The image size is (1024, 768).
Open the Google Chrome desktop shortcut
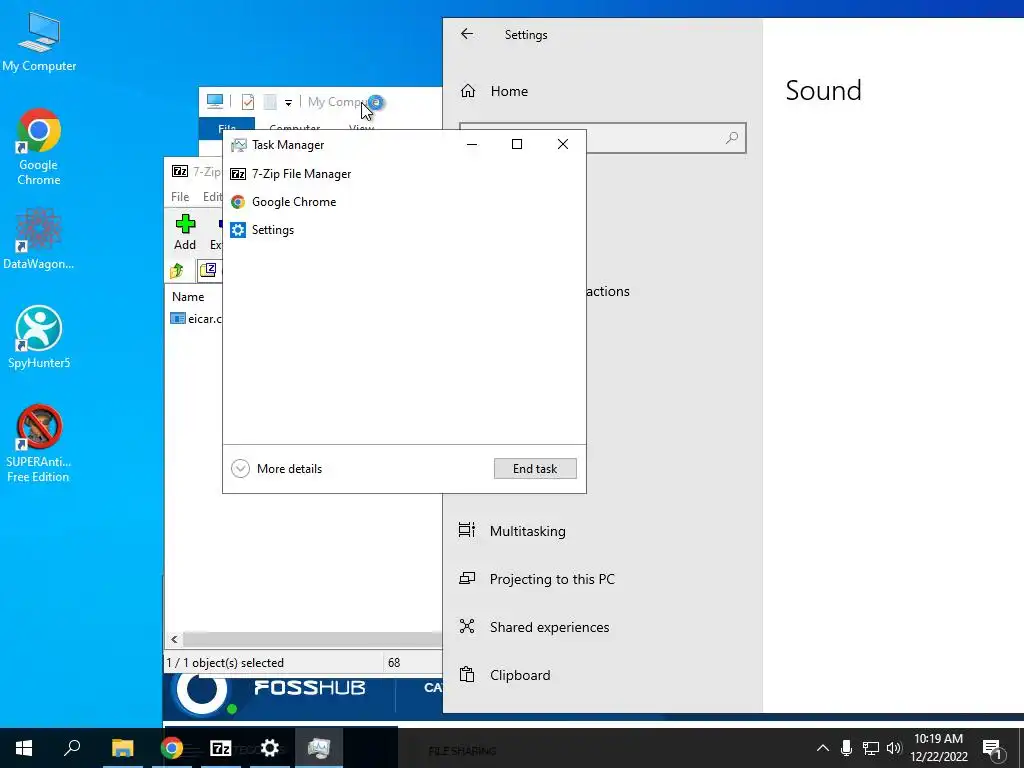(39, 148)
